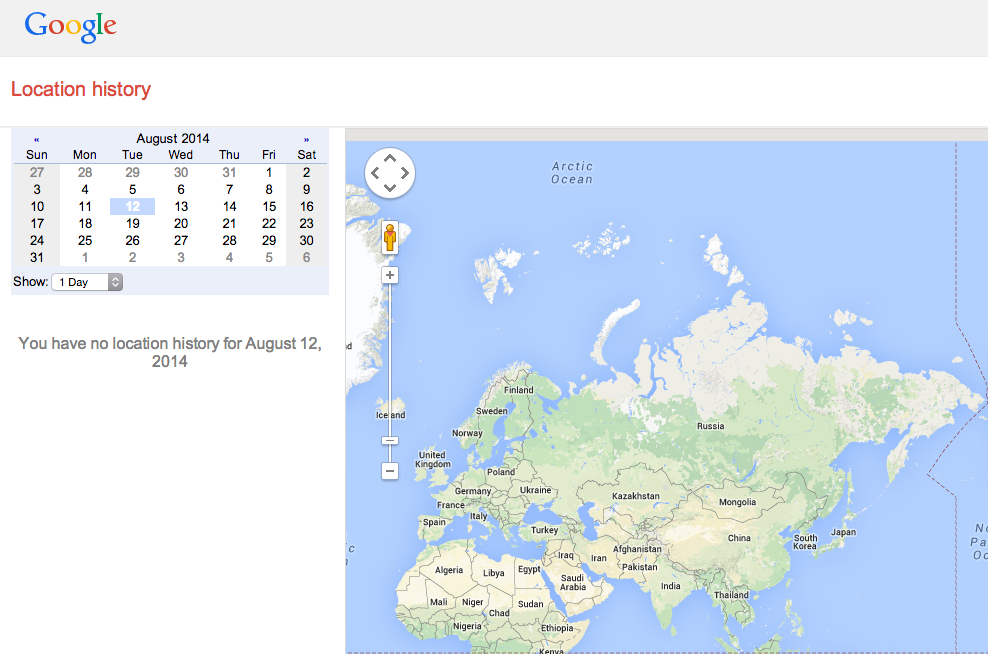The height and width of the screenshot is (654, 988).
Task: Zoom out with the minus button
Action: 390,470
